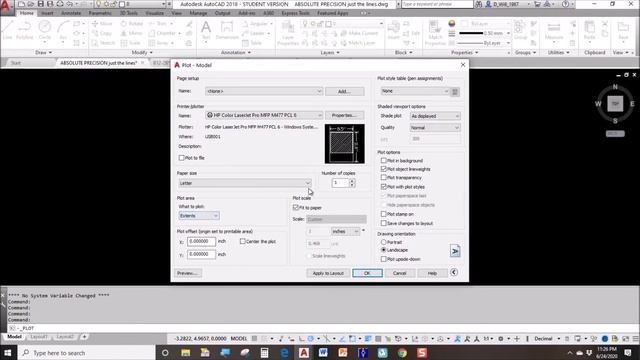This screenshot has width=640, height=360.
Task: Open the AutoCAD application menu button
Action: click(x=6, y=6)
